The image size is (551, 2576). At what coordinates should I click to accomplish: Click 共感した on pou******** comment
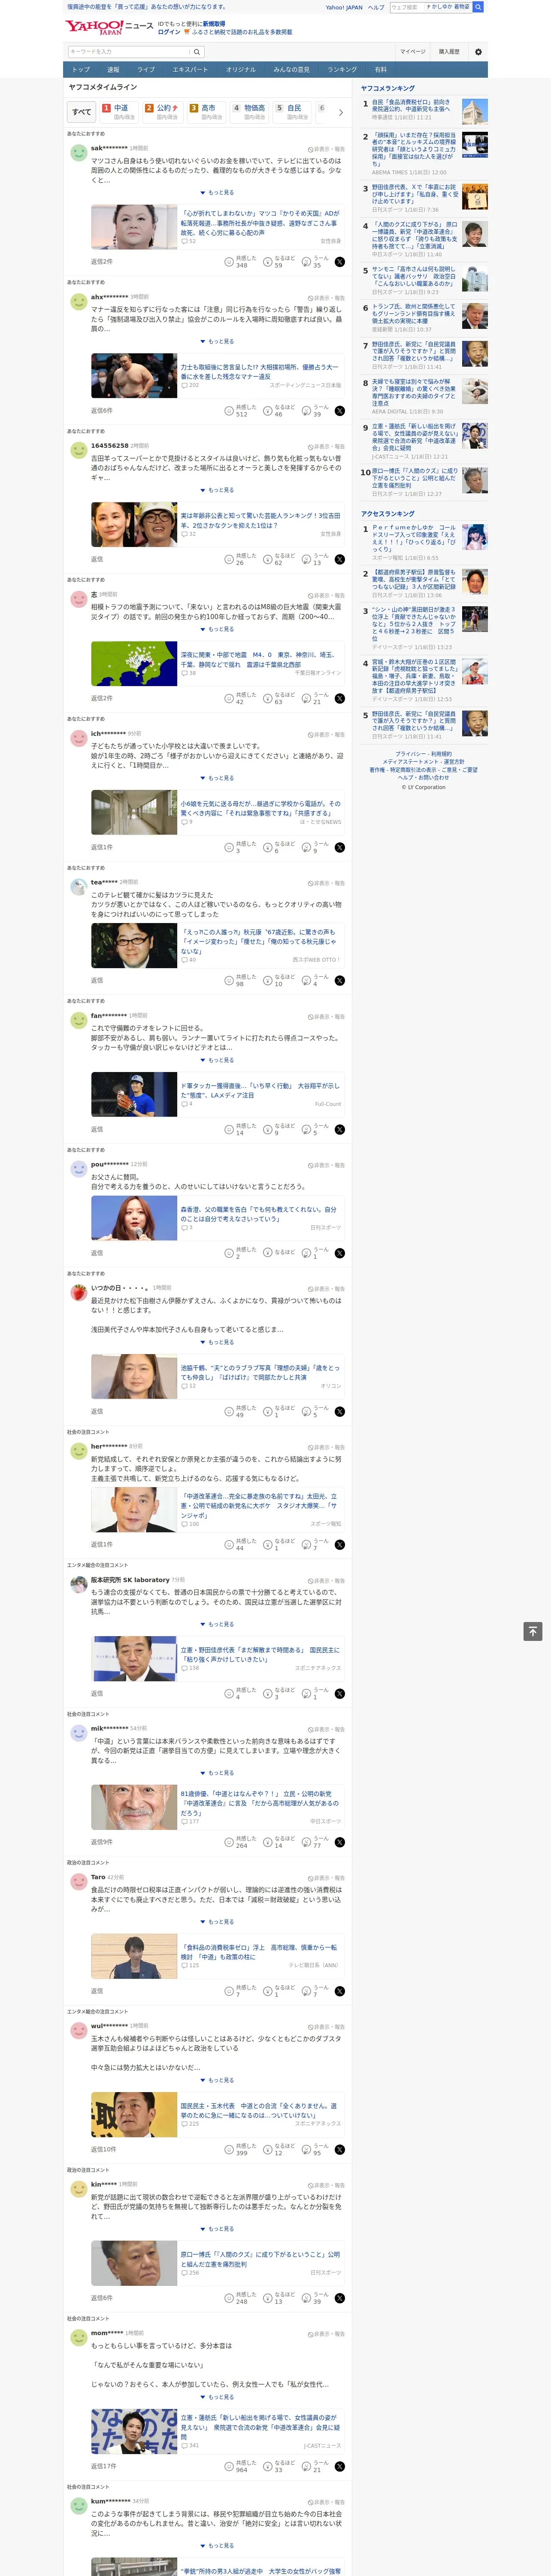(241, 1253)
